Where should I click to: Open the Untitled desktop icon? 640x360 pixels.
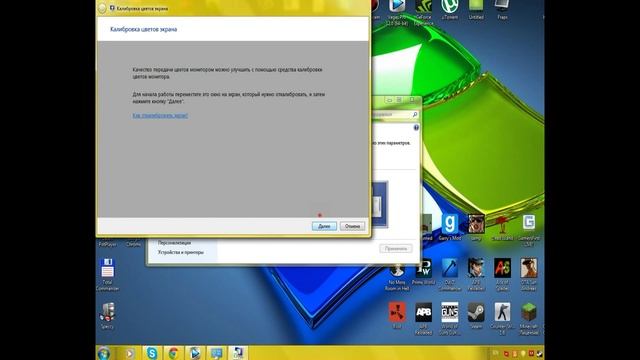pos(476,10)
